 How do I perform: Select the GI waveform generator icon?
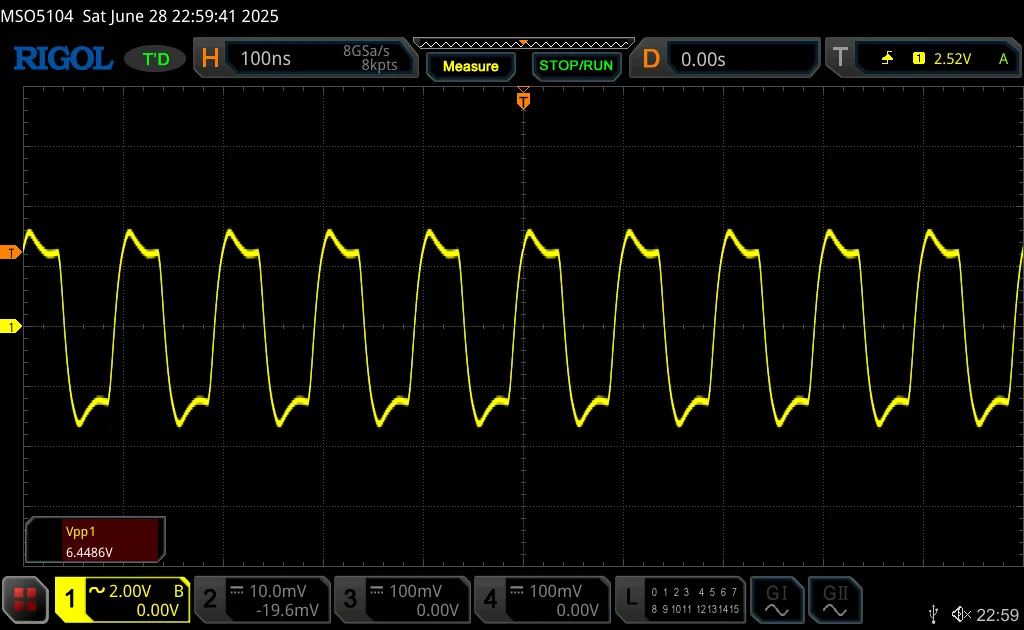776,600
